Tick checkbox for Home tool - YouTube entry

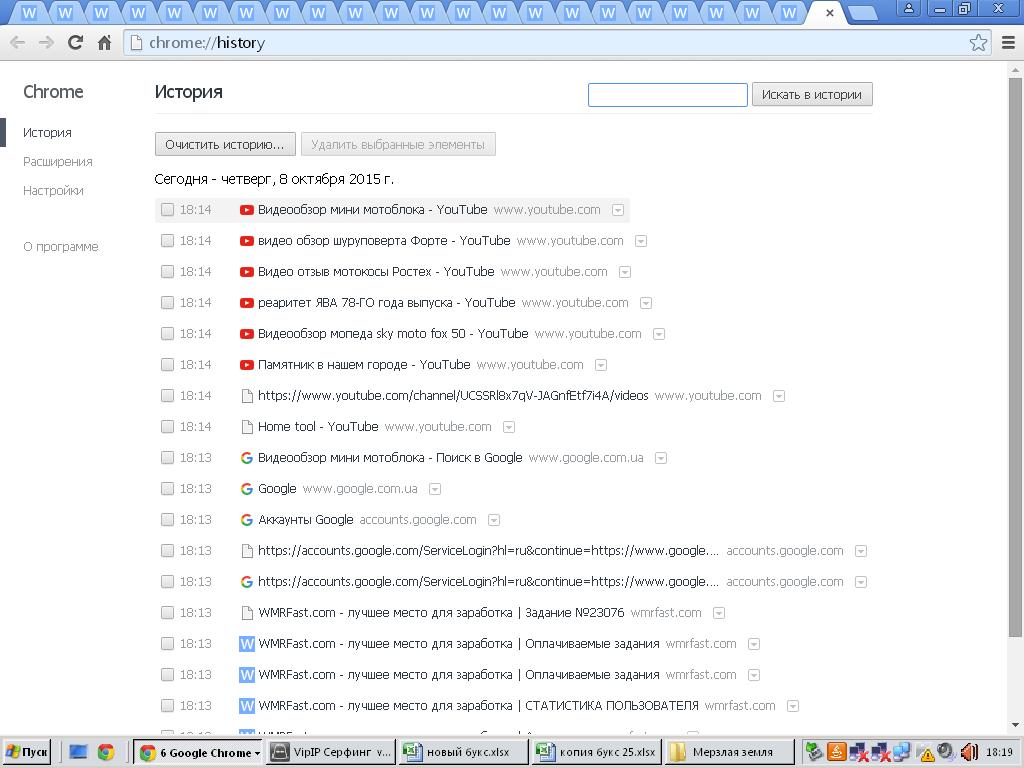[167, 427]
